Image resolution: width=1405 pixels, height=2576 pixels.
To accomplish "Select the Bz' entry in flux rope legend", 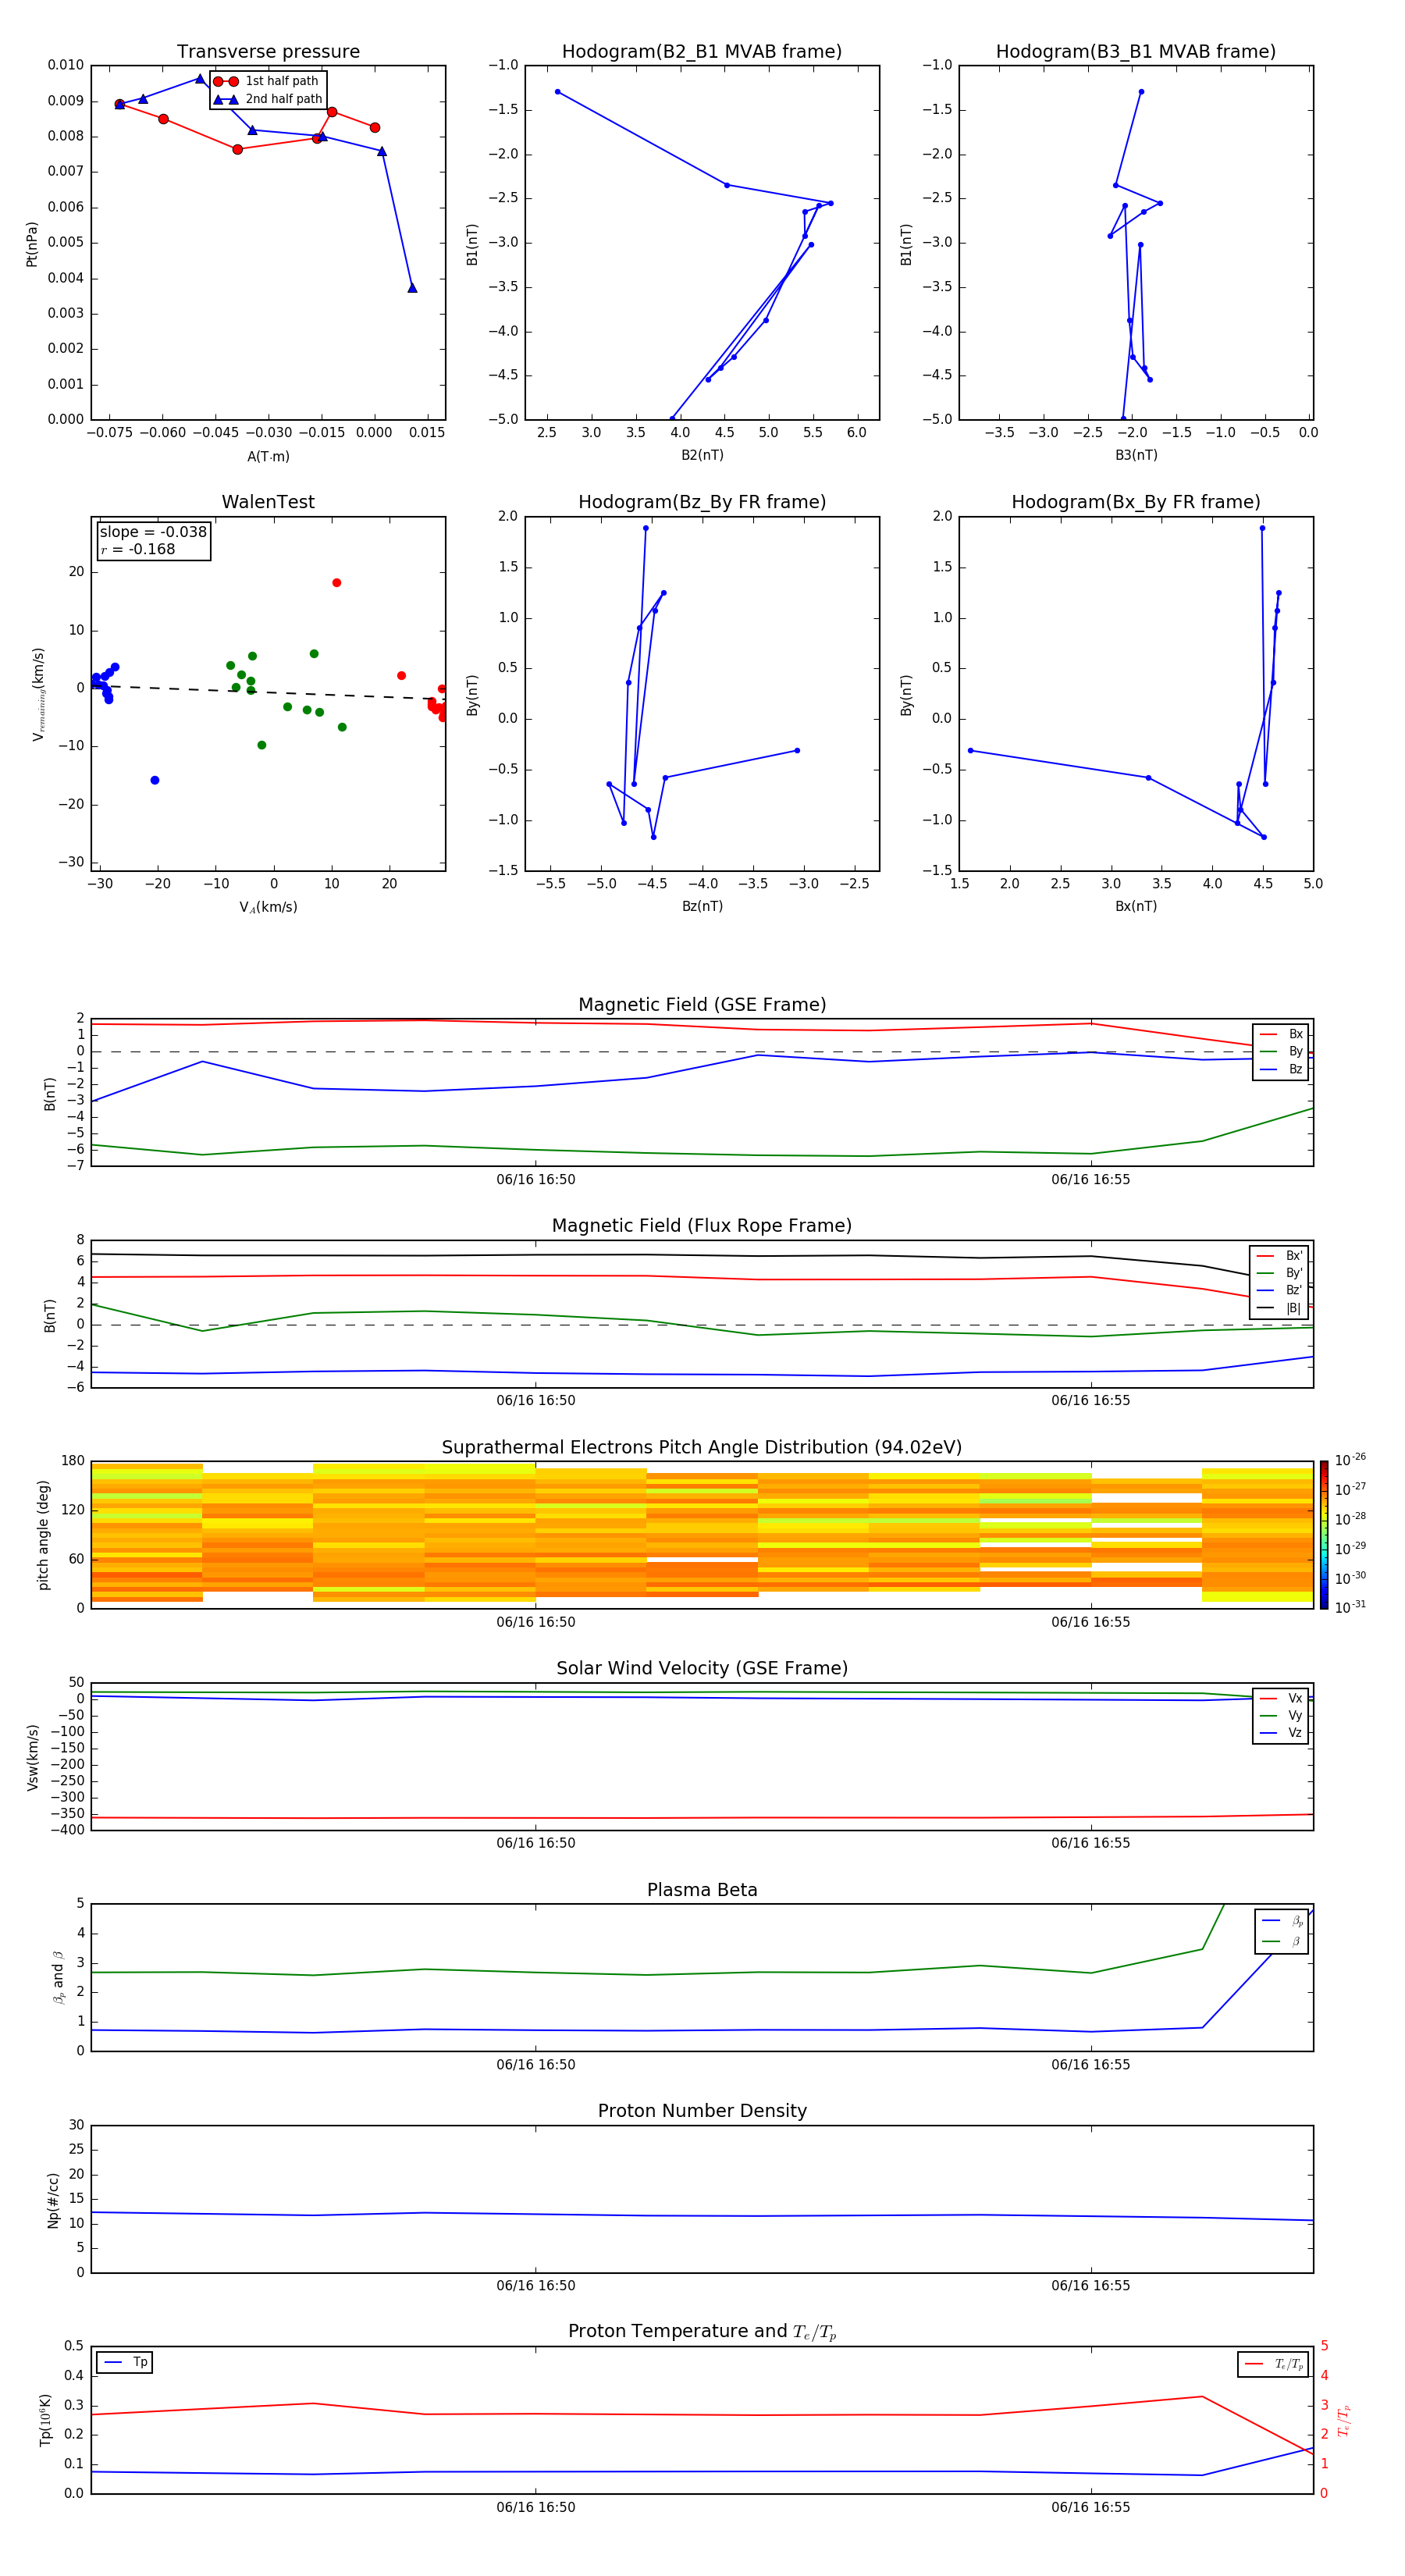I will (1280, 1290).
